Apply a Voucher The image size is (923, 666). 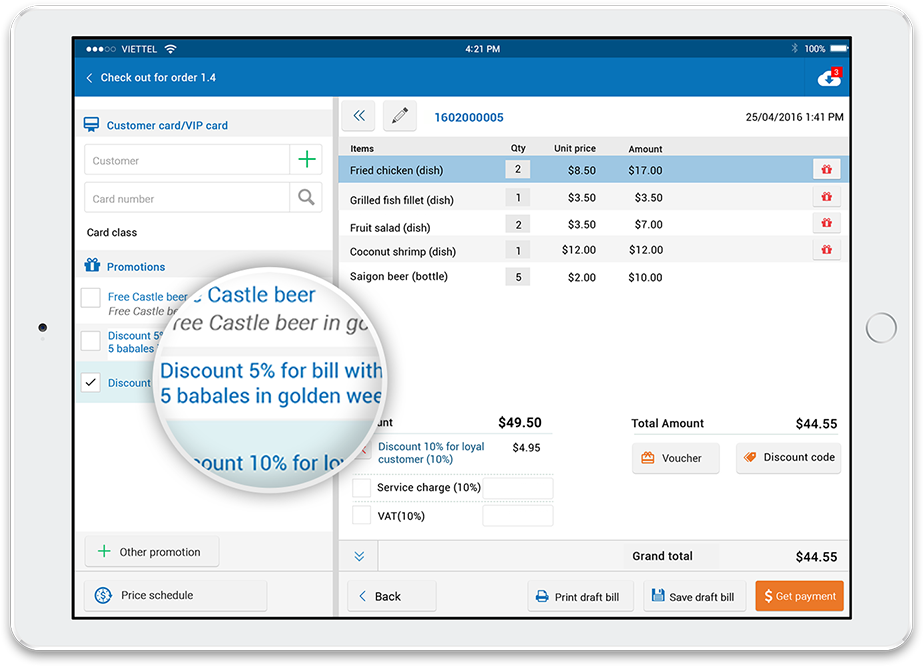pos(676,458)
